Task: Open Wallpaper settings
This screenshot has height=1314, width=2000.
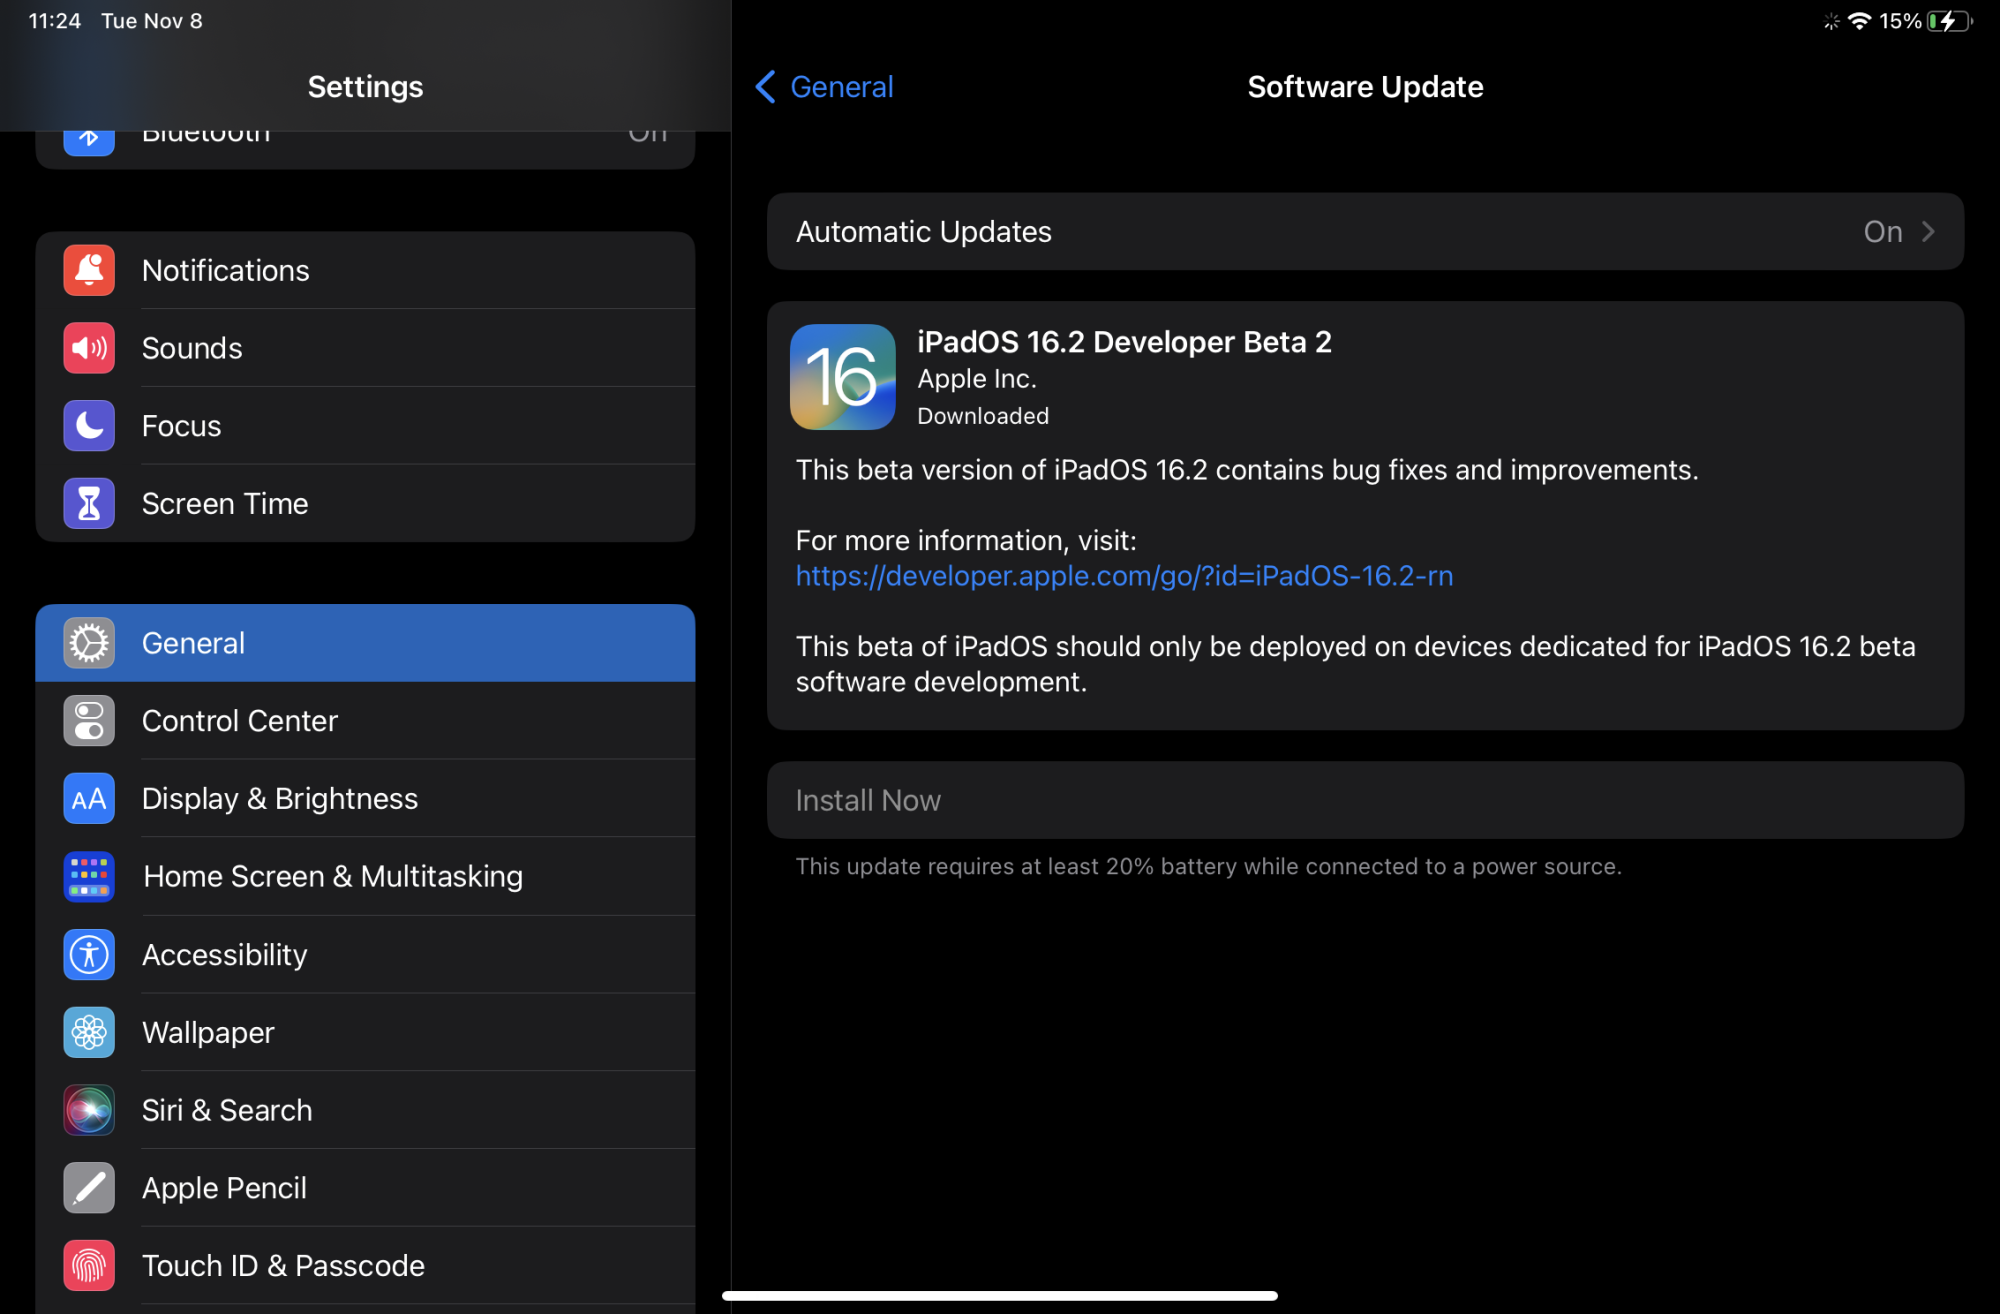Action: [x=365, y=1032]
